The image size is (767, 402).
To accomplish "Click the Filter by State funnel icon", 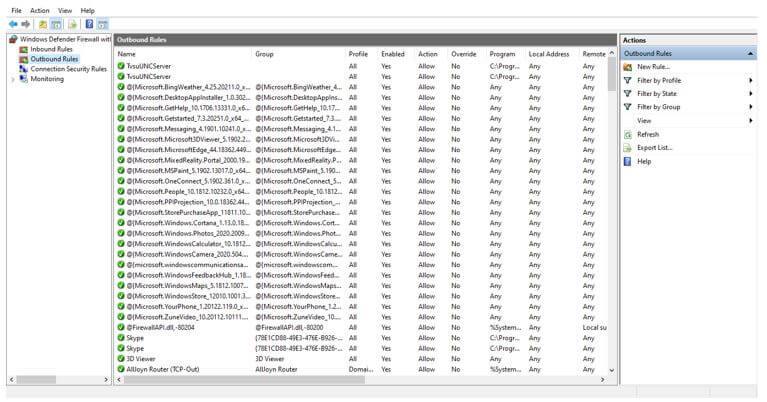I will coord(628,93).
